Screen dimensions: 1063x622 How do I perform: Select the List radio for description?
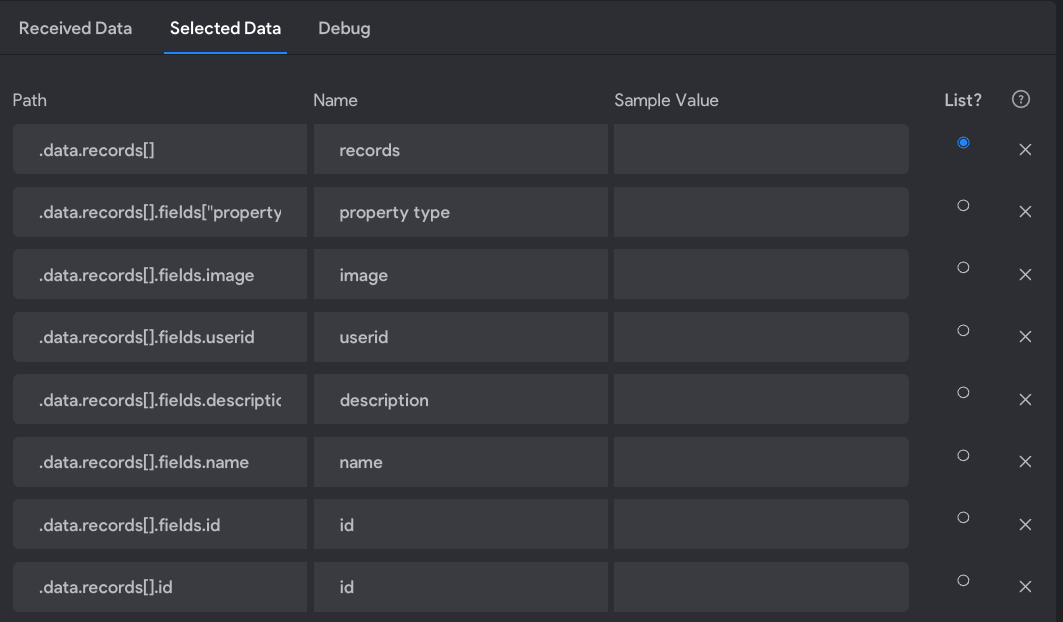pos(963,393)
